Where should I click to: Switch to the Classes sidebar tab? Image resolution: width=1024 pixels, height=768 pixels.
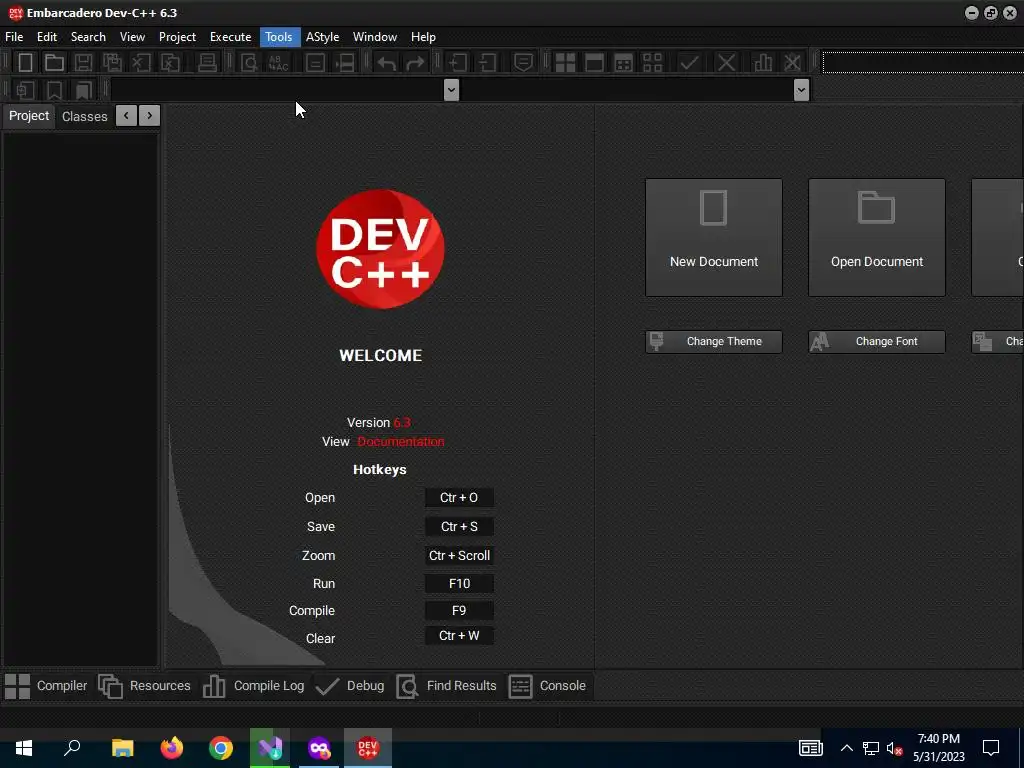84,117
